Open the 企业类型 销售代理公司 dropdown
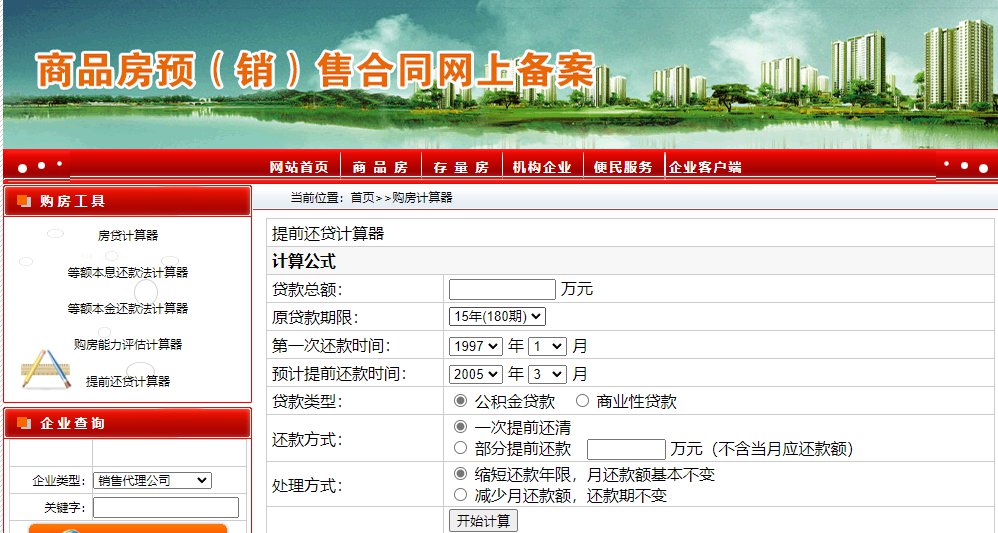 [153, 480]
